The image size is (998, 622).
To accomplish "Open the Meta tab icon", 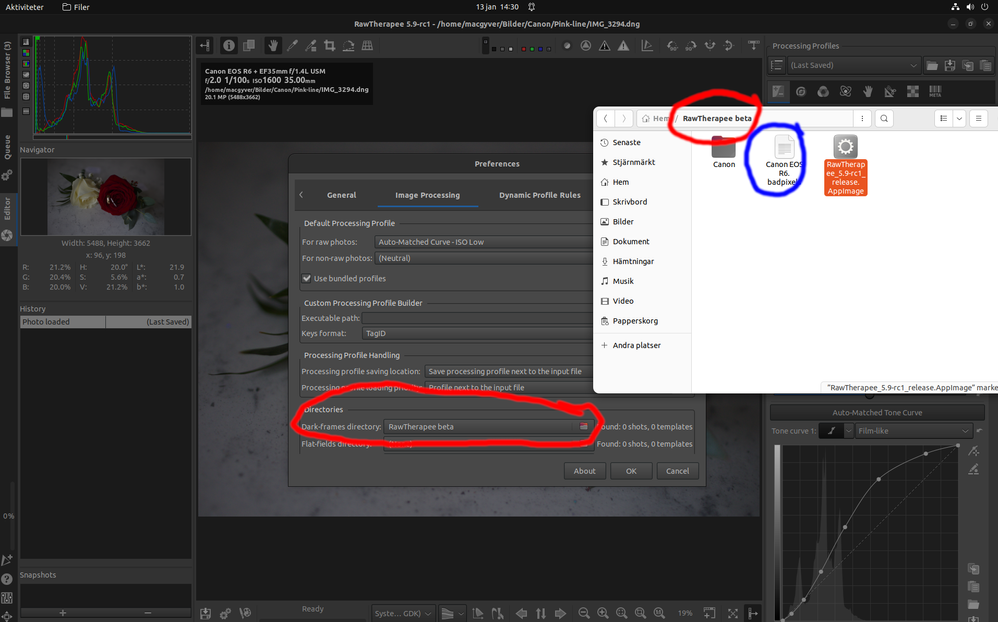I will [x=935, y=91].
